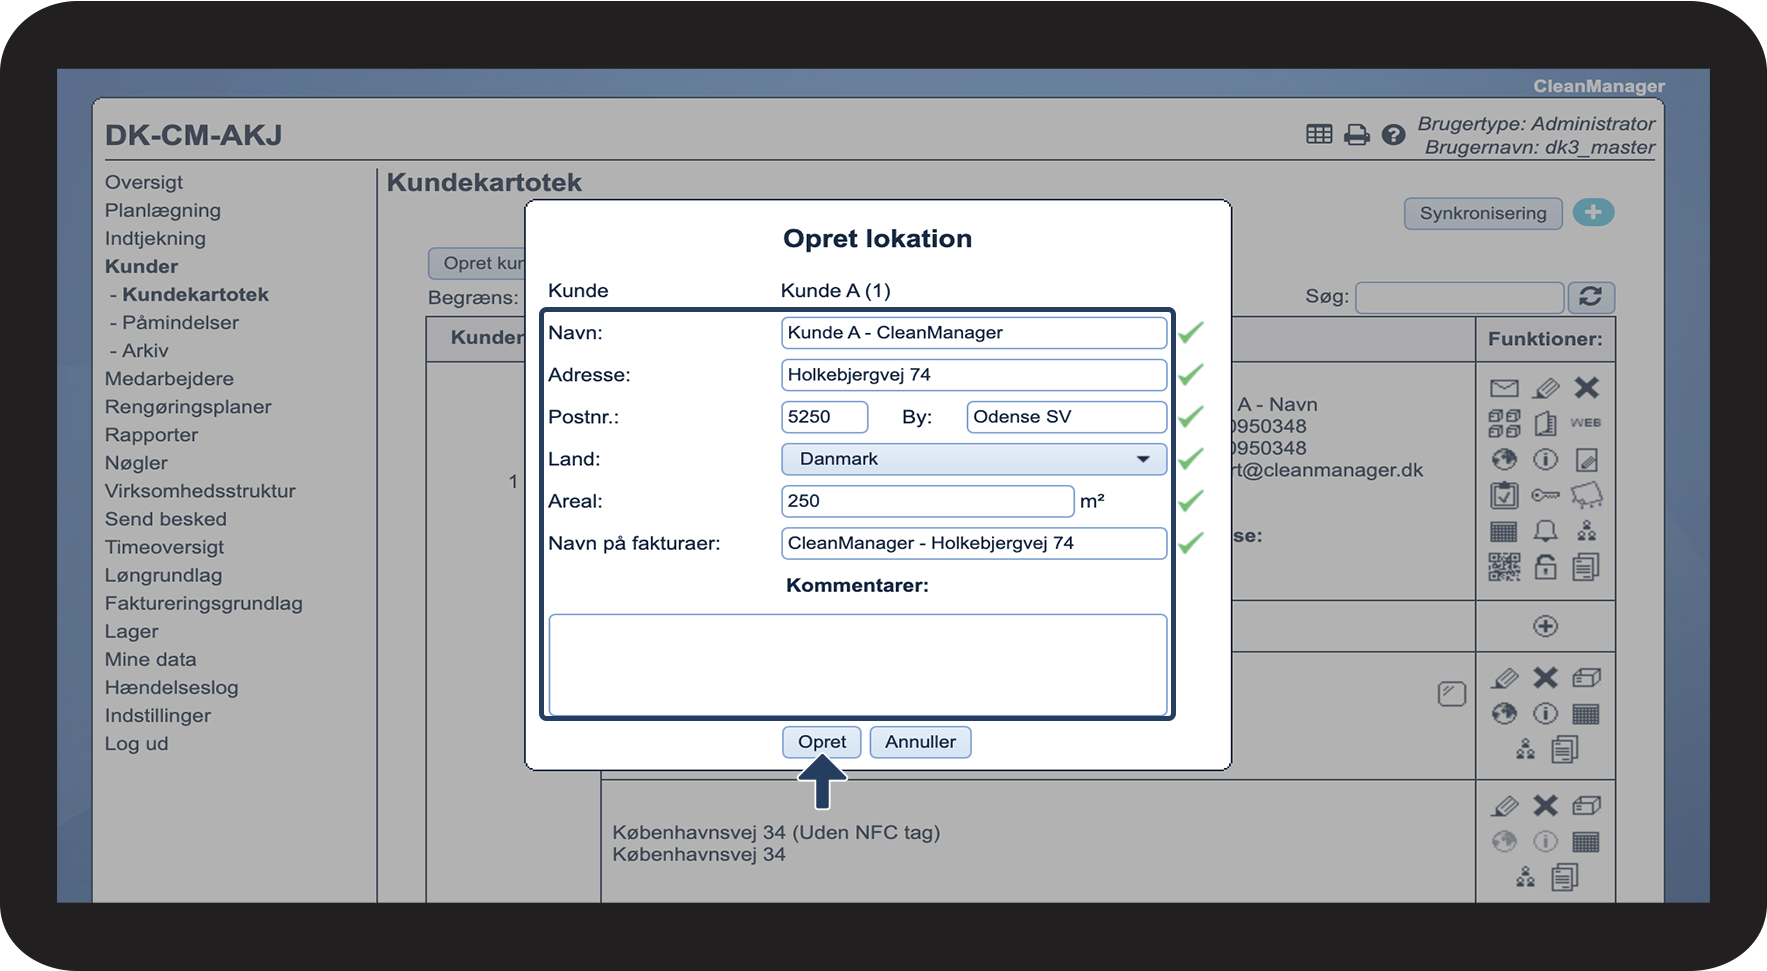Click the refresh icon next to Søg field
Image resolution: width=1767 pixels, height=971 pixels.
pyautogui.click(x=1590, y=297)
